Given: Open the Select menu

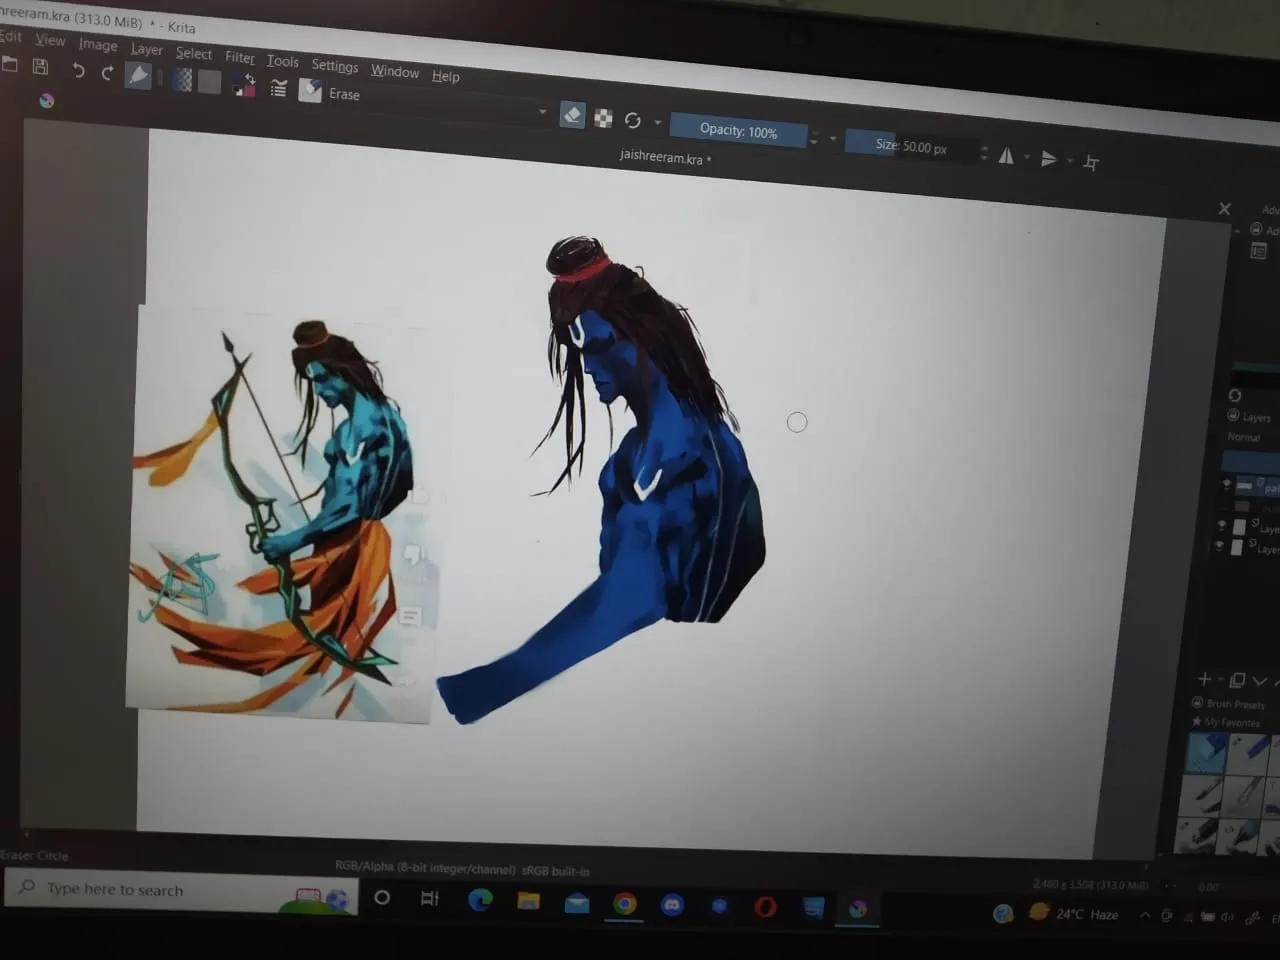Looking at the screenshot, I should (x=194, y=53).
